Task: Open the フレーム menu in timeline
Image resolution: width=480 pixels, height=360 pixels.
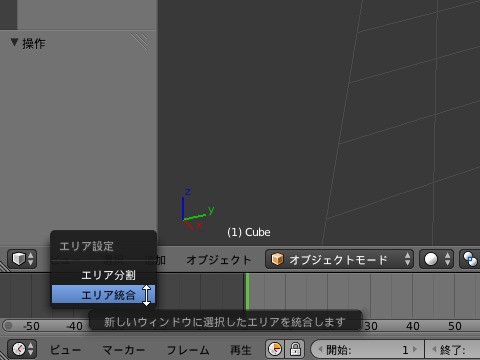Action: (188, 350)
